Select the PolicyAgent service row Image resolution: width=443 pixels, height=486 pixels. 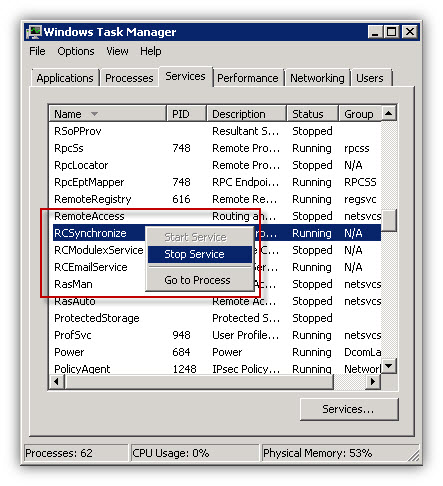click(215, 368)
